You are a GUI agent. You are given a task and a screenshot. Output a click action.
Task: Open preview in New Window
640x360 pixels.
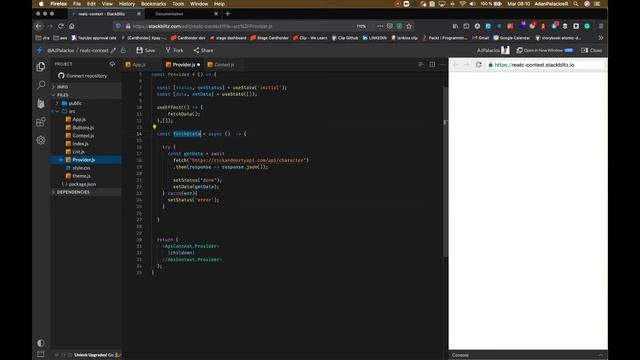pos(544,50)
